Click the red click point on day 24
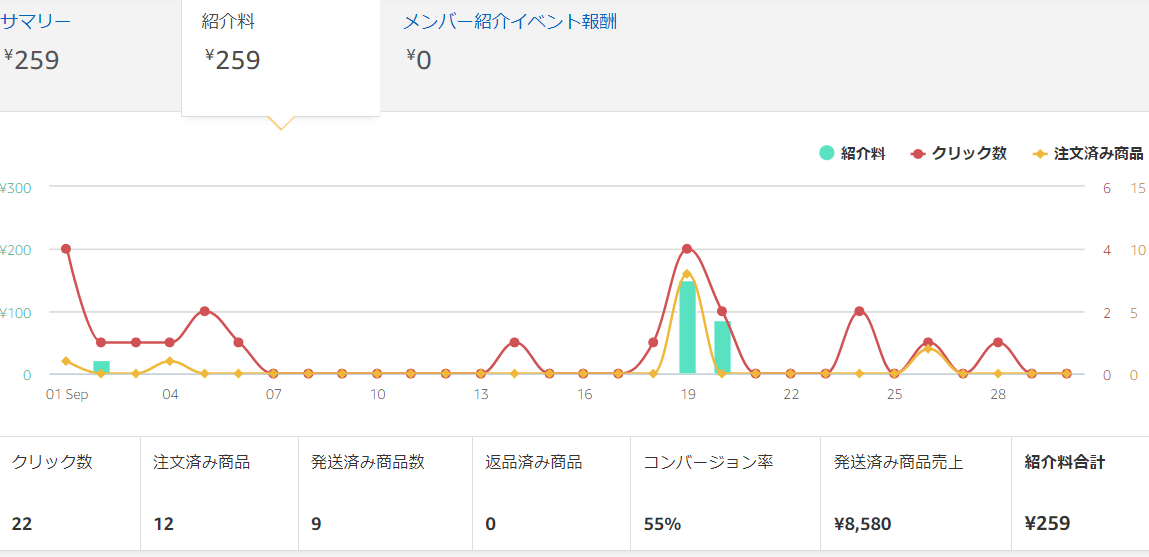The width and height of the screenshot is (1149, 557). (x=860, y=311)
